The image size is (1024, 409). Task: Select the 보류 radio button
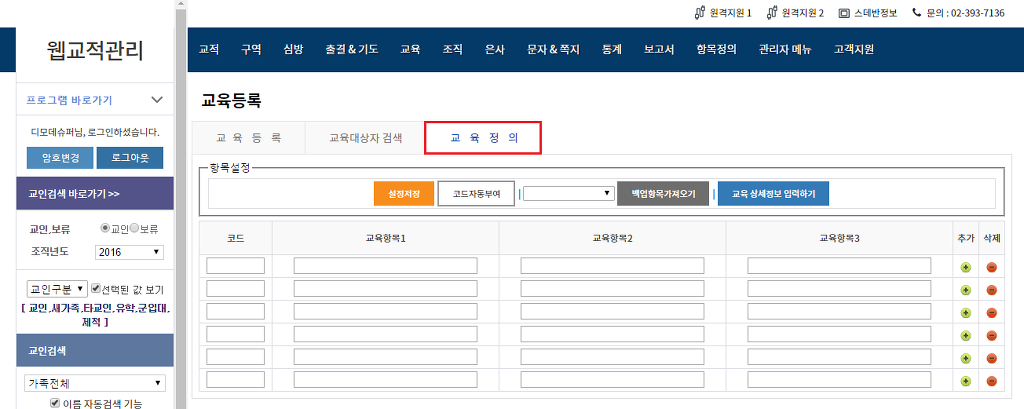click(135, 229)
